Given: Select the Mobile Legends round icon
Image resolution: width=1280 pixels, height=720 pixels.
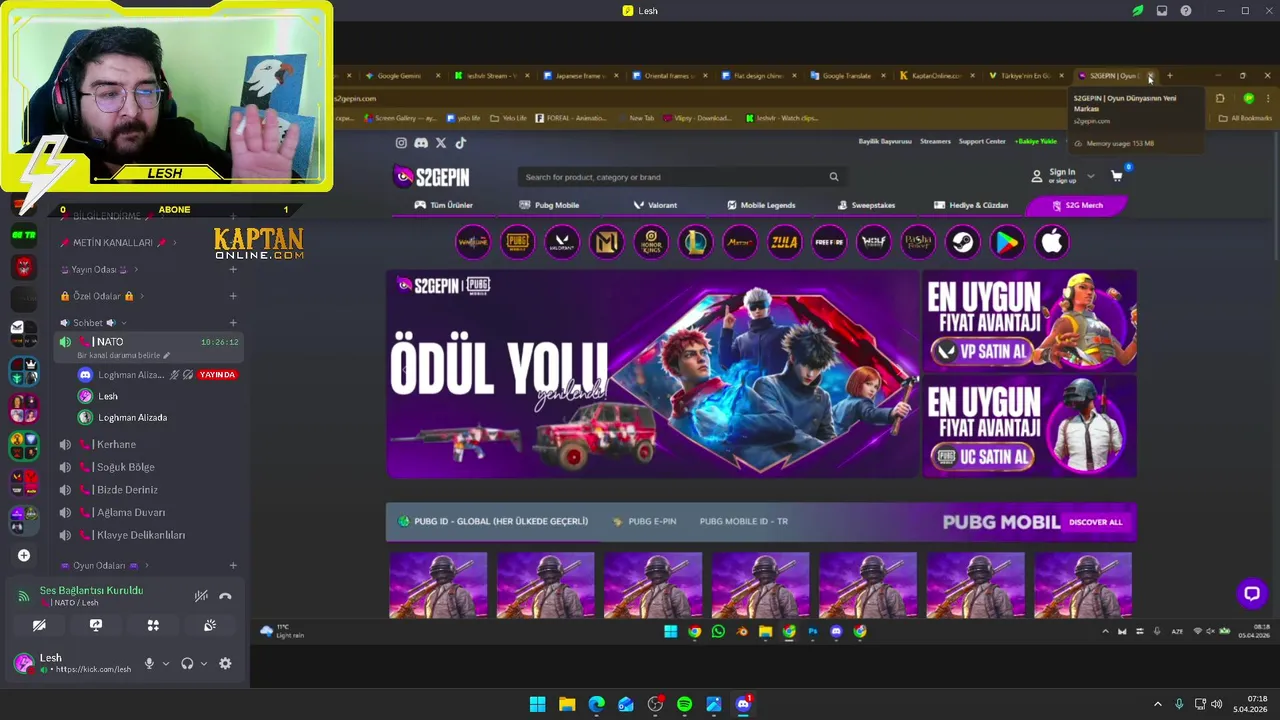Looking at the screenshot, I should click(x=607, y=242).
